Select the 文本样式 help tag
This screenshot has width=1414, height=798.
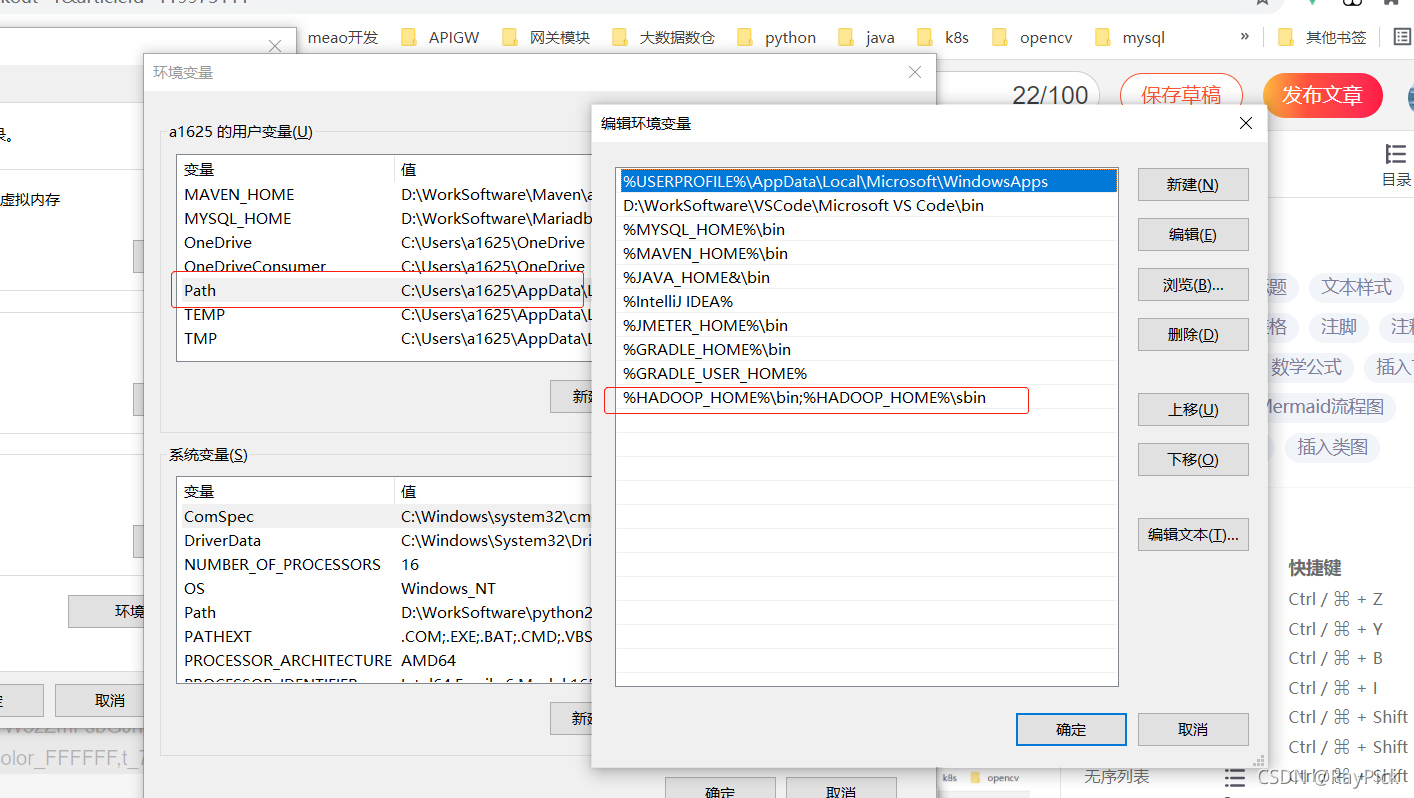1356,287
